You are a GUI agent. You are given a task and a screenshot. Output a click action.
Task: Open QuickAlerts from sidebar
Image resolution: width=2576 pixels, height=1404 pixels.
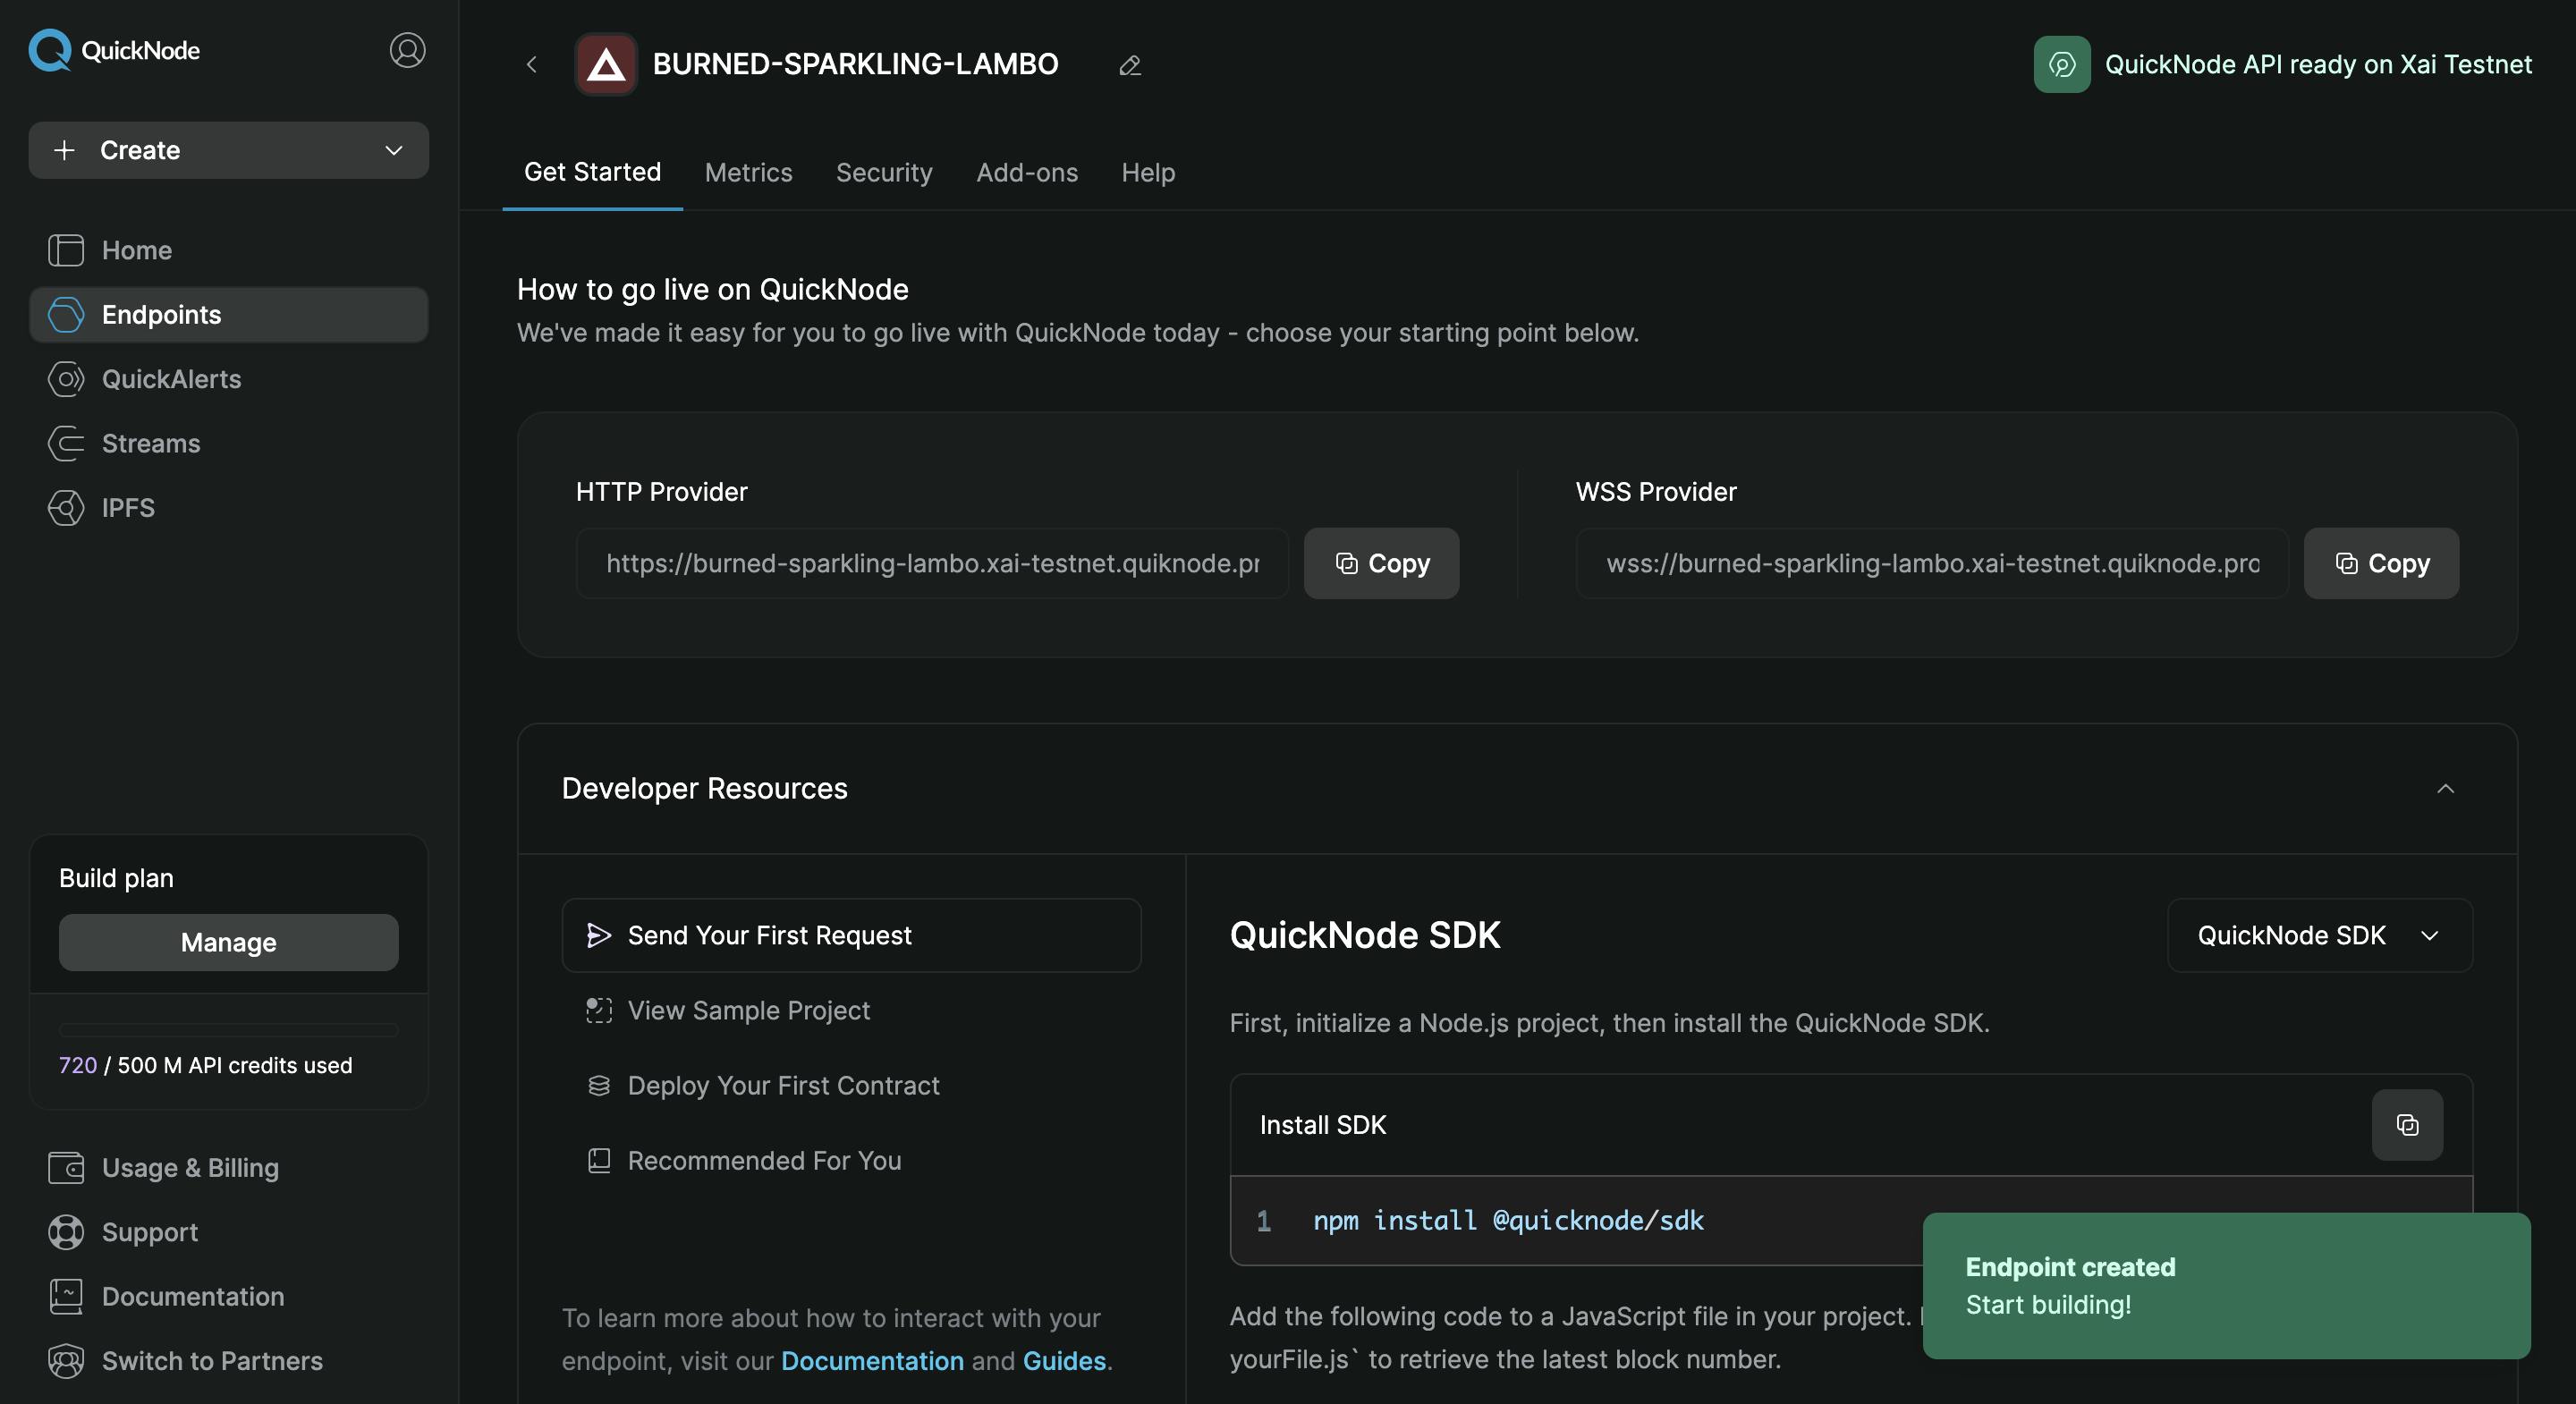229,379
